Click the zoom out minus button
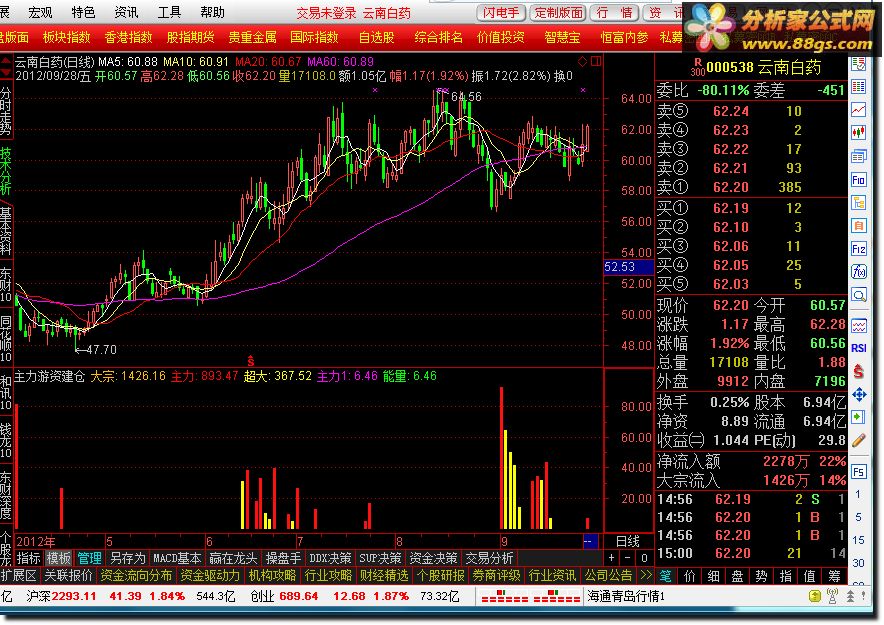884x625 pixels. [x=627, y=558]
